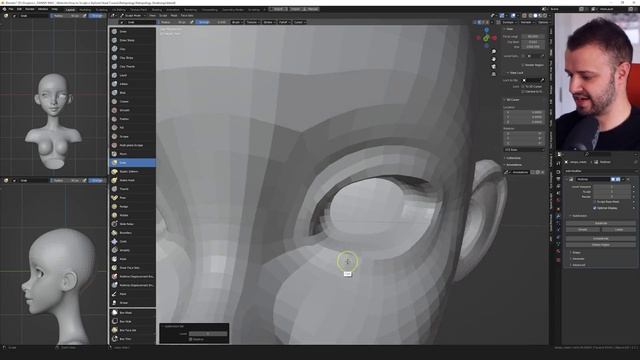Select the Elastic Deform tool
The width and height of the screenshot is (640, 360).
(x=132, y=171)
